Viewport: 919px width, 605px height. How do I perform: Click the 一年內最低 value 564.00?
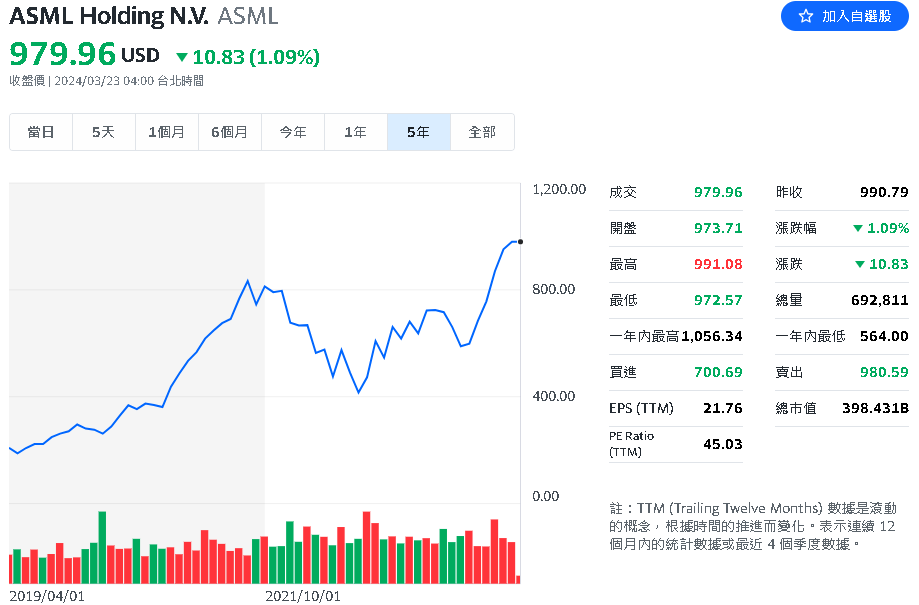(x=884, y=337)
